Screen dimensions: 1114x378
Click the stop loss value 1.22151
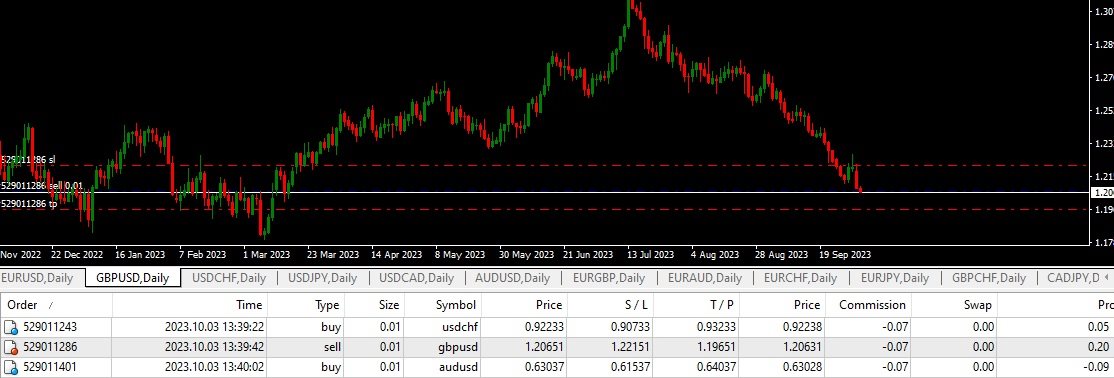[x=630, y=347]
